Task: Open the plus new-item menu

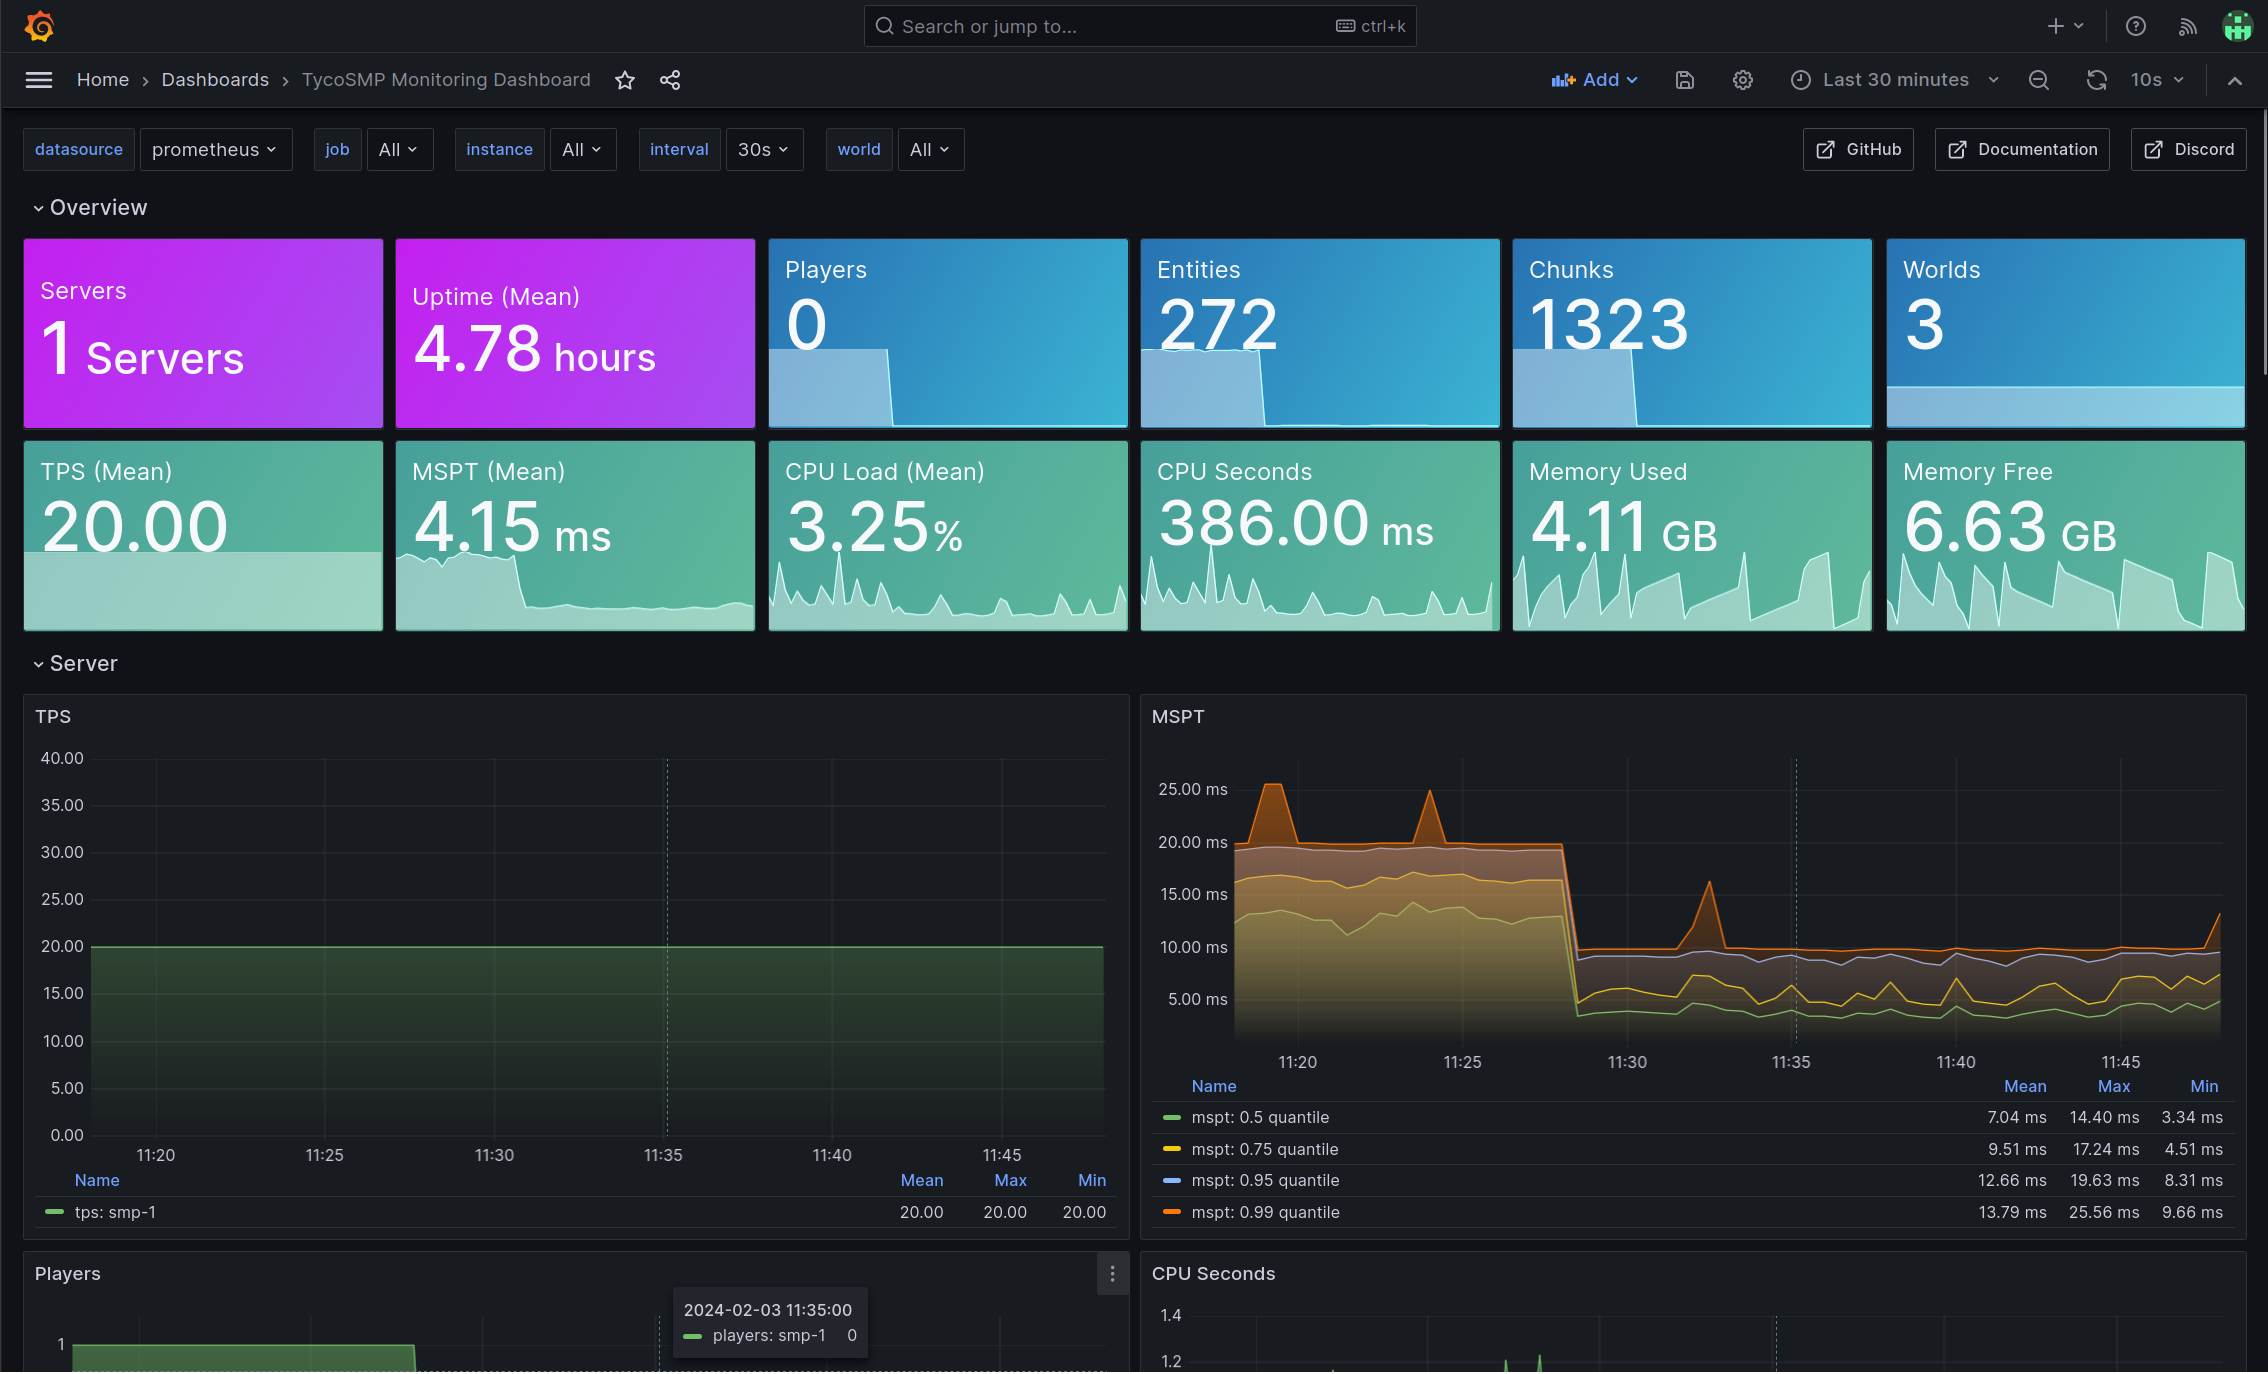Action: pyautogui.click(x=2065, y=26)
